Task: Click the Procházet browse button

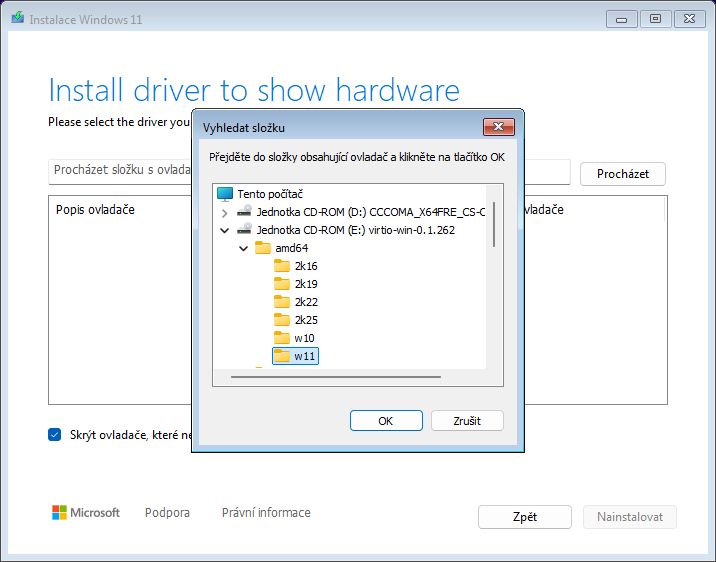Action: (x=622, y=174)
